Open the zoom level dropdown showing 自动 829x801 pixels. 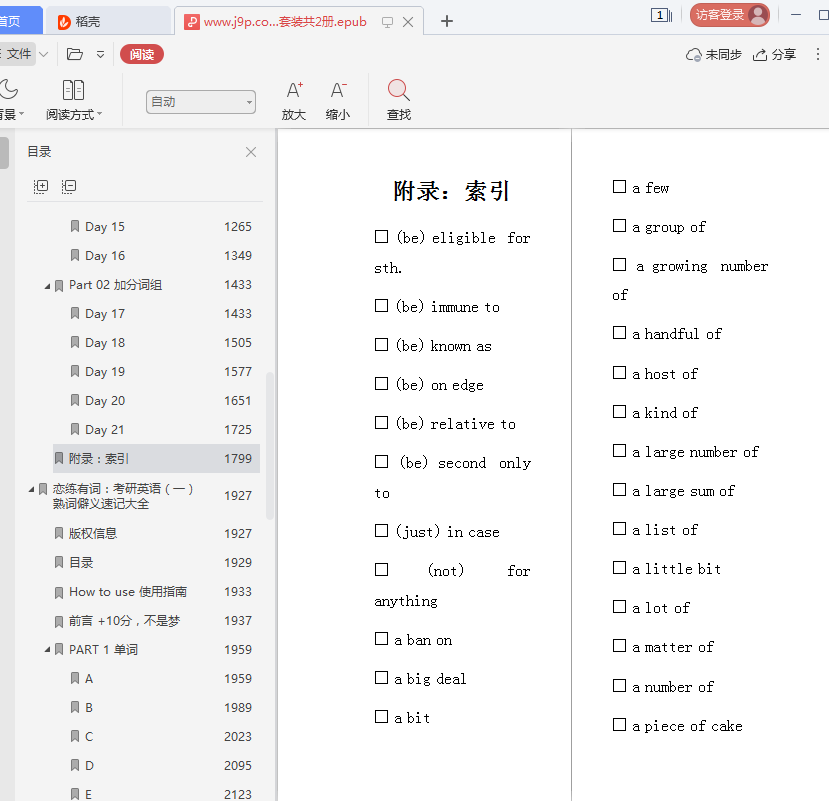click(x=201, y=102)
